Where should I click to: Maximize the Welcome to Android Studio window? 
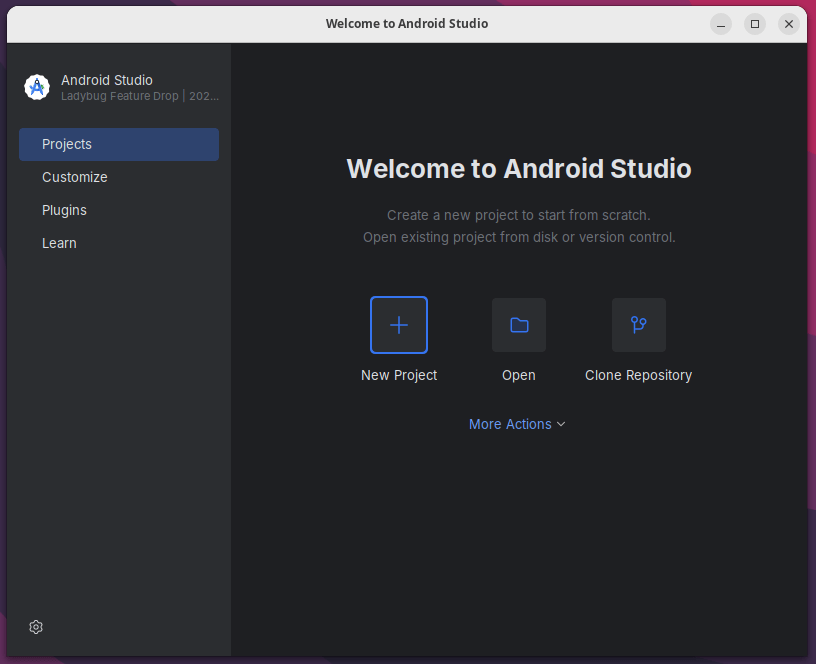755,24
